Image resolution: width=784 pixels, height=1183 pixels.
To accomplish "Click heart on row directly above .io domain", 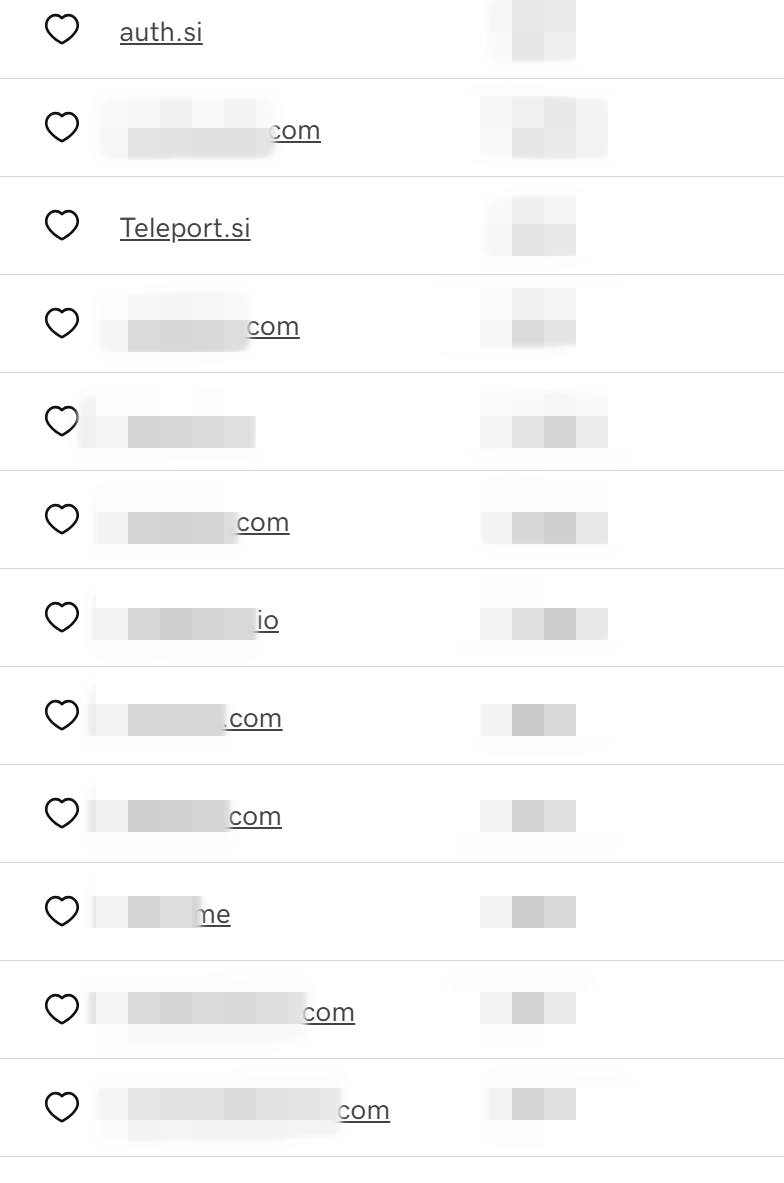I will click(62, 519).
